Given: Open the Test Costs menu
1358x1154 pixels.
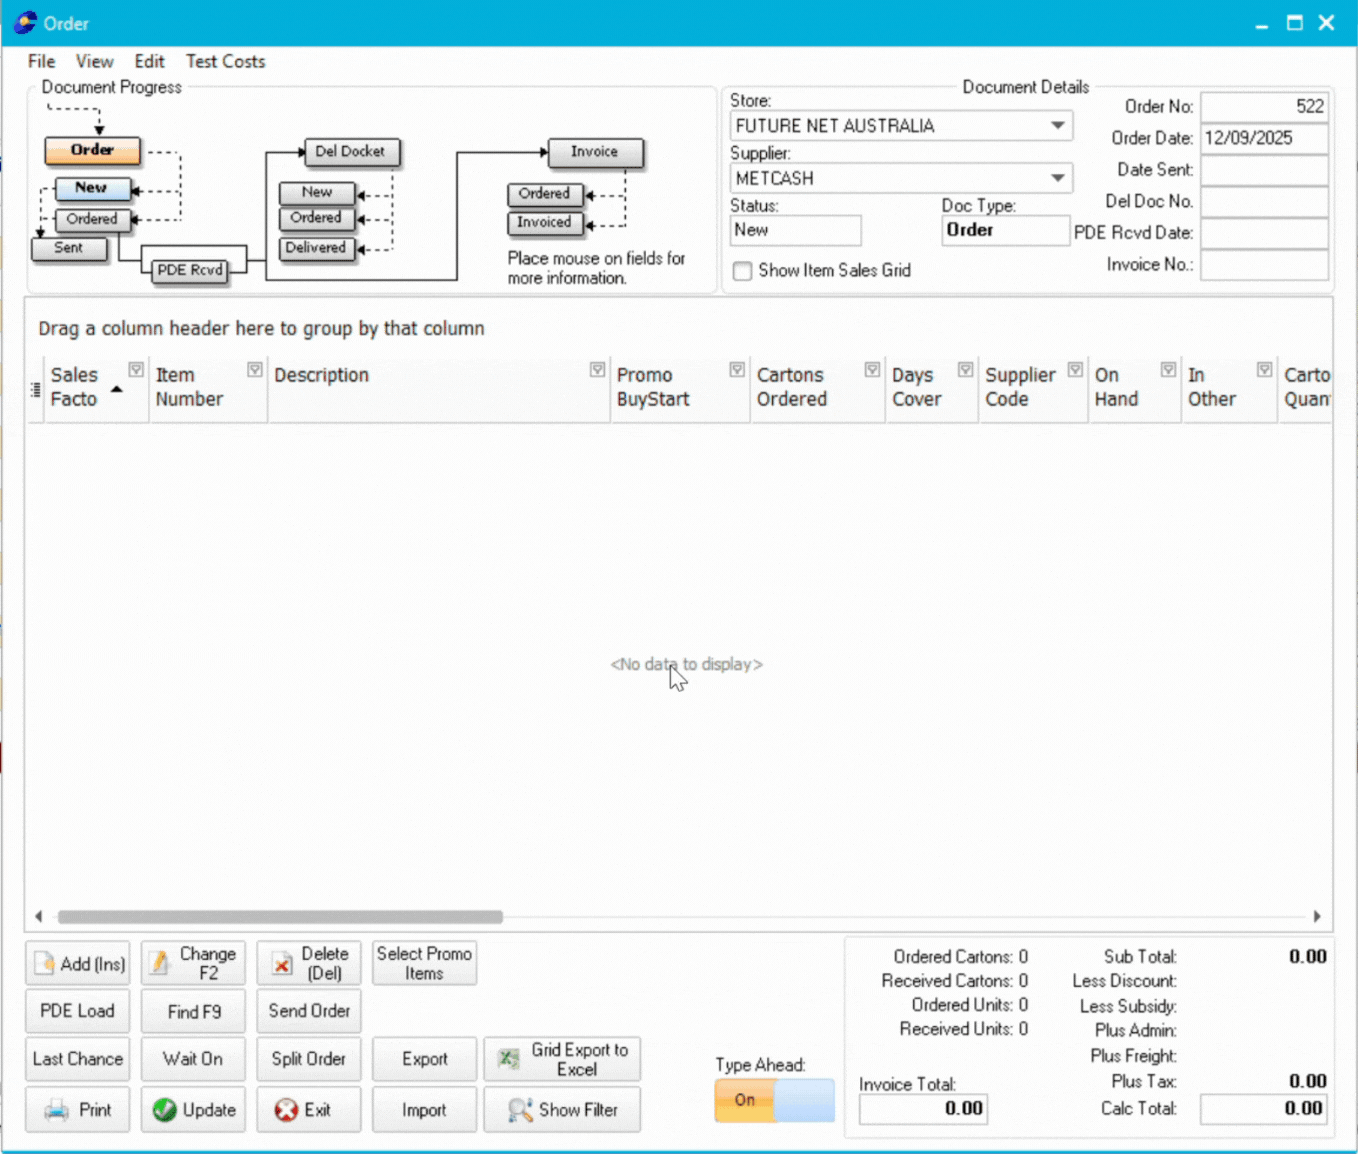Looking at the screenshot, I should pyautogui.click(x=225, y=61).
